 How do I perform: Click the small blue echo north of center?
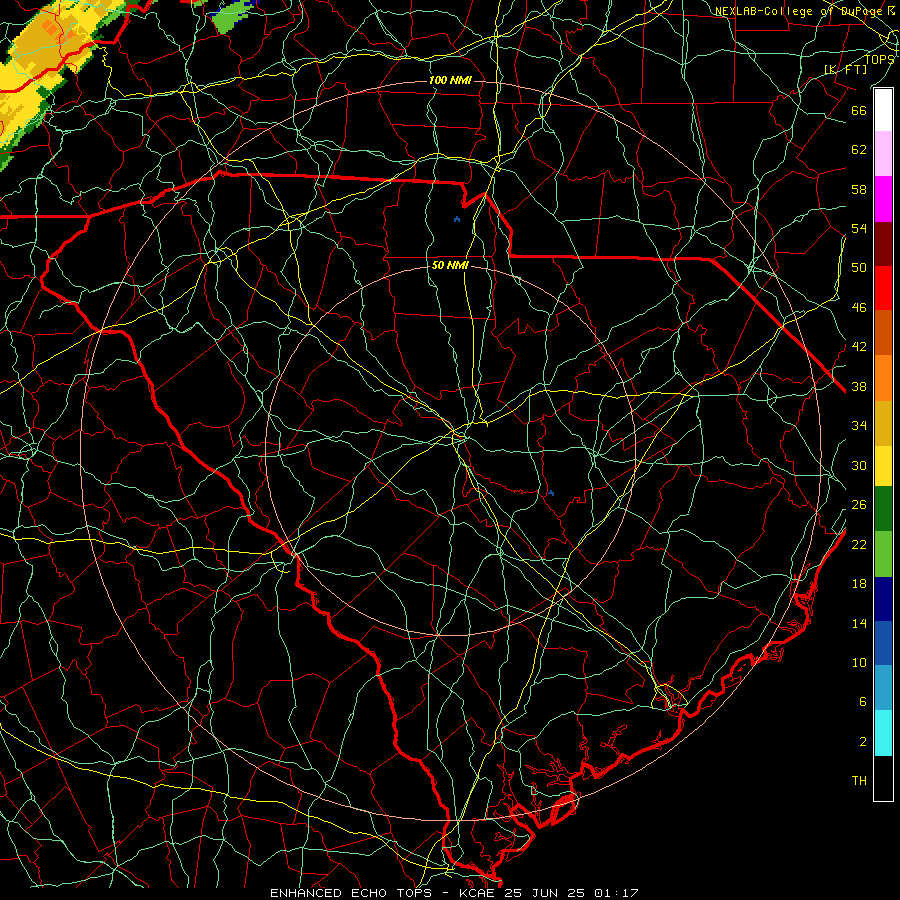point(457,219)
